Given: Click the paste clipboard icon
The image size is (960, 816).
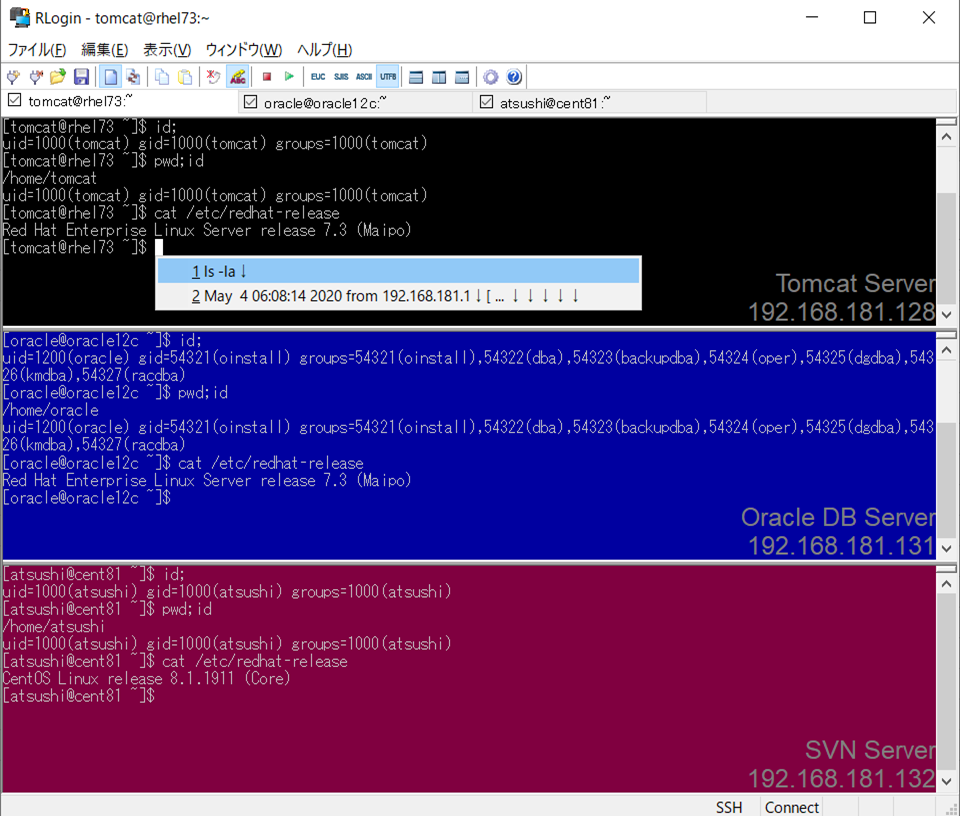Looking at the screenshot, I should (185, 77).
